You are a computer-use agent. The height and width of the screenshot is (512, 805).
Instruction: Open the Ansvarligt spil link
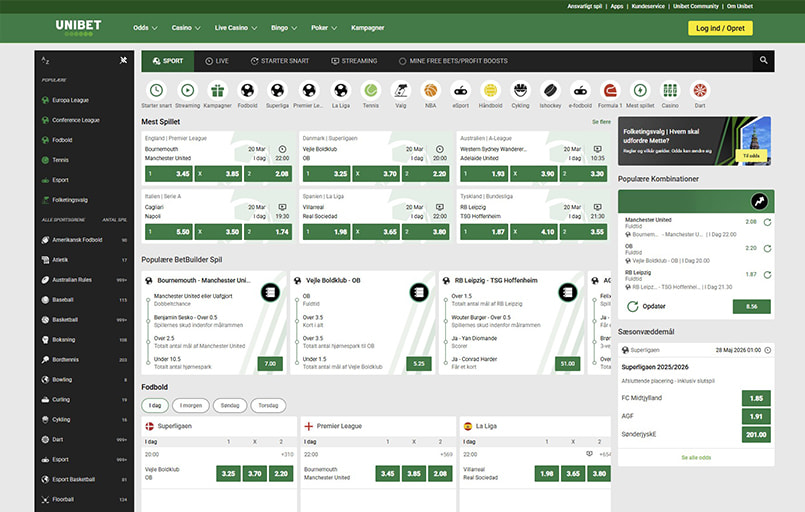click(x=584, y=6)
